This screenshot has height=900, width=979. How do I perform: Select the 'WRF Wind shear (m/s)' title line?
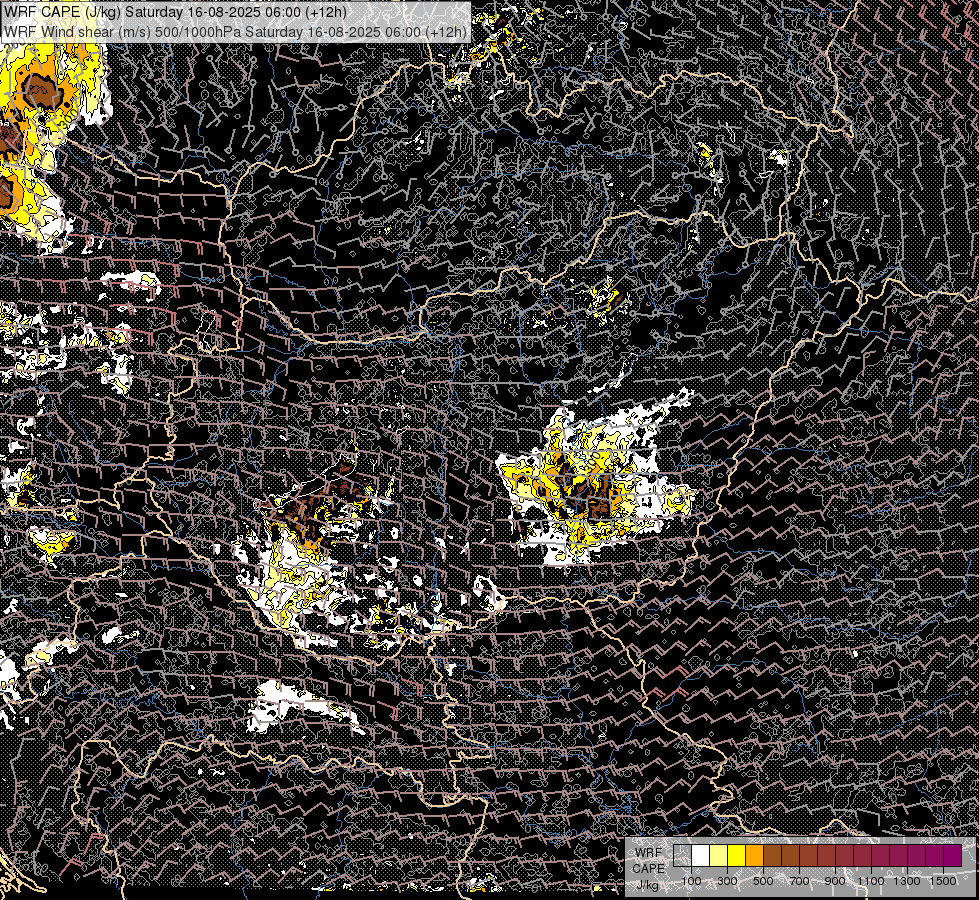coord(235,32)
